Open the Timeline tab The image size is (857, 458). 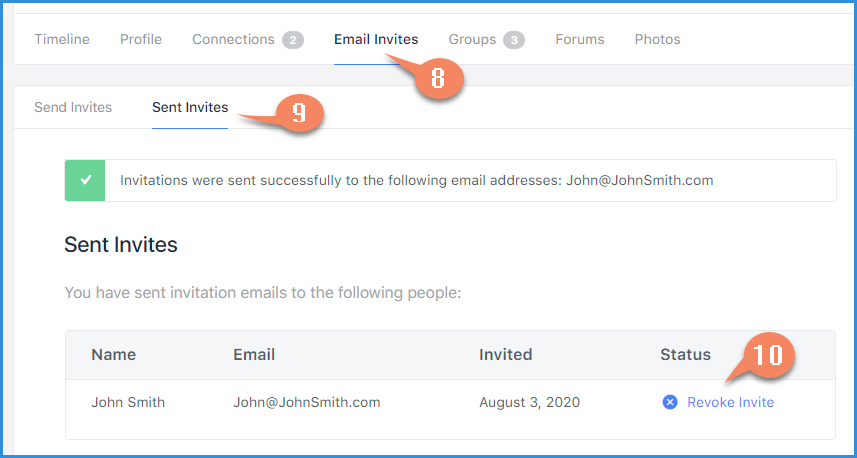tap(62, 39)
